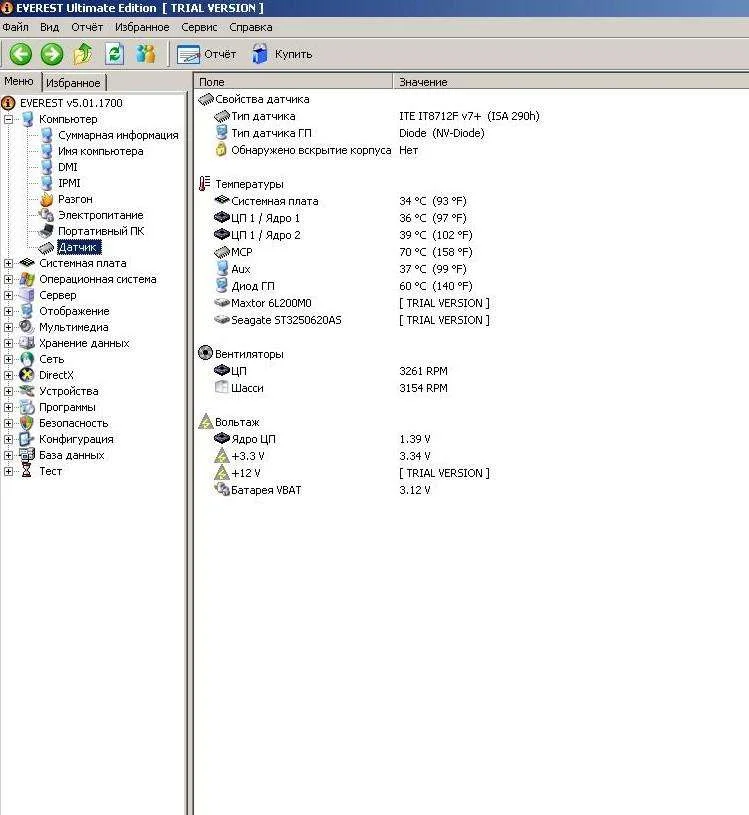Expand the Системная плата tree node
This screenshot has width=749, height=815.
tap(8, 264)
